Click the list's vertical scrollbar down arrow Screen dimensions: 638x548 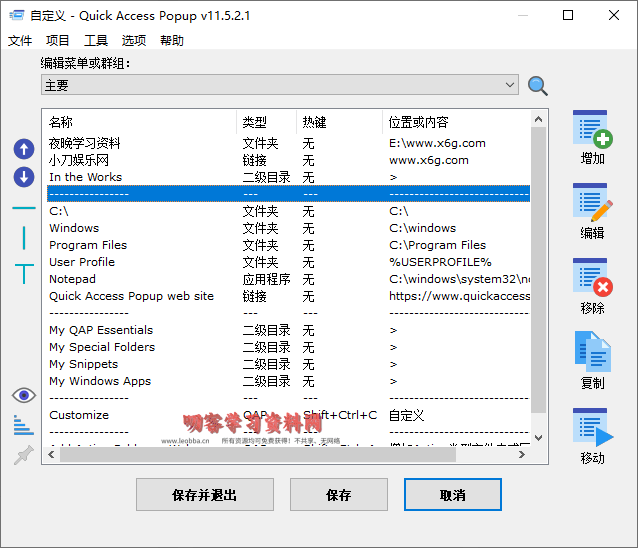pyautogui.click(x=539, y=437)
